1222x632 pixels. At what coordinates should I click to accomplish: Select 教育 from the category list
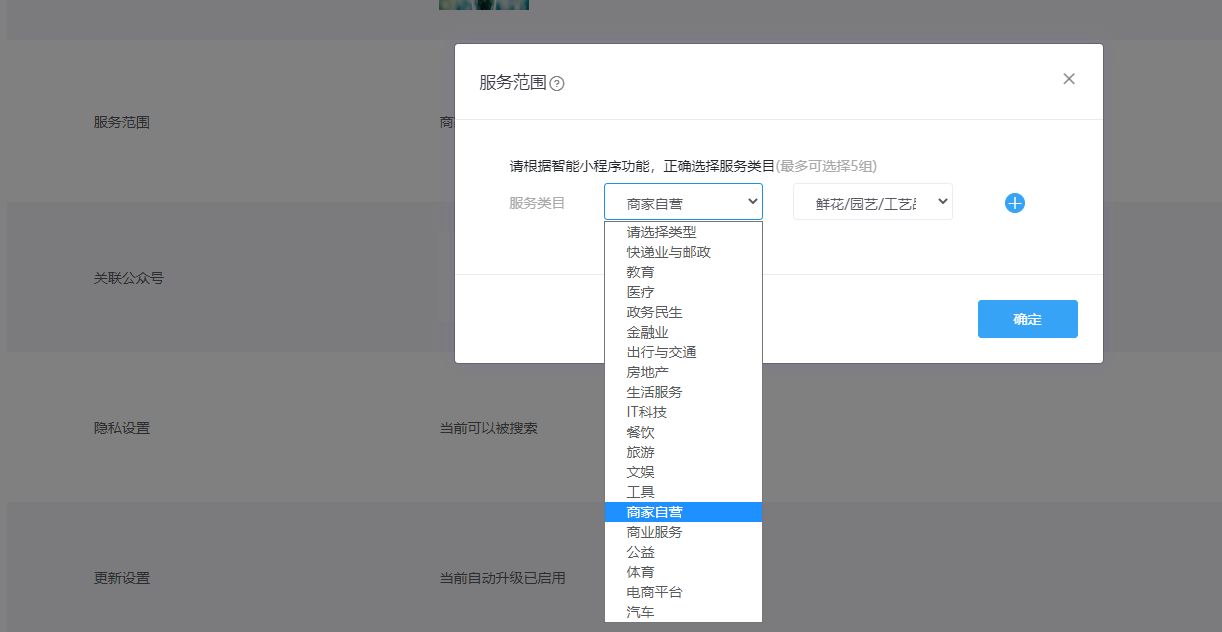point(640,271)
